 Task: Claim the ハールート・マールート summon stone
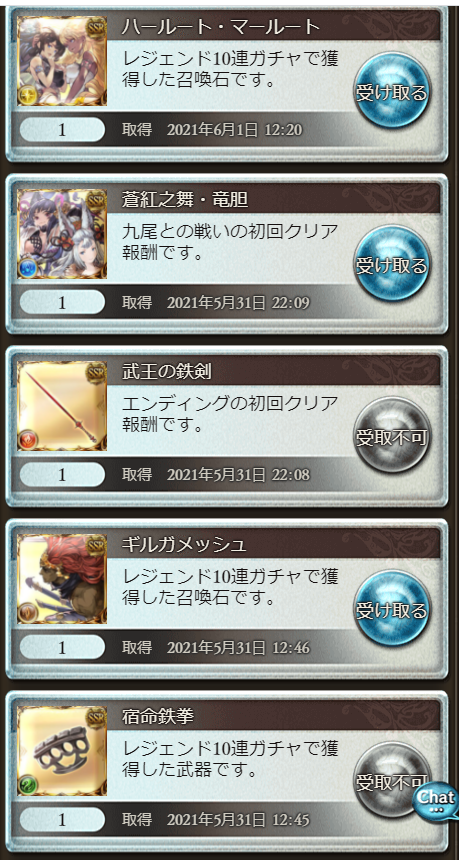pos(392,92)
